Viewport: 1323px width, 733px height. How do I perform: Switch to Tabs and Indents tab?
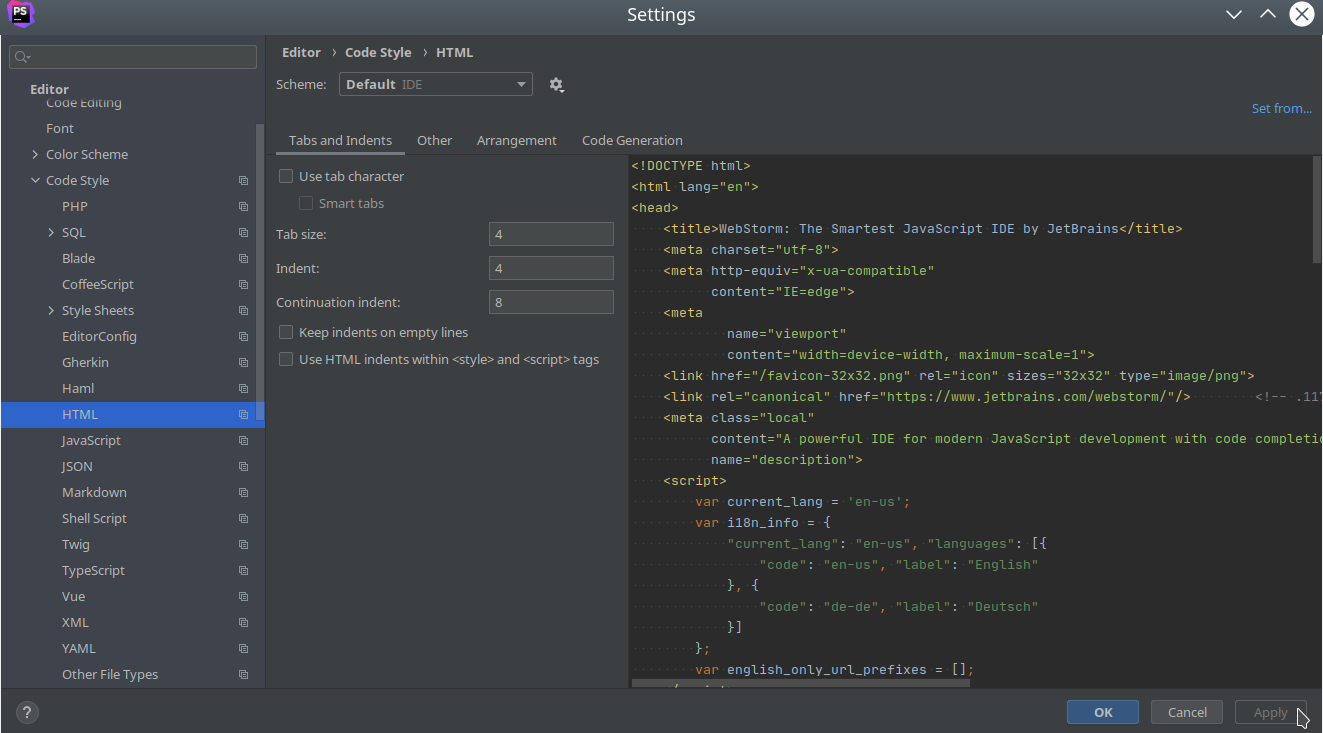tap(340, 141)
